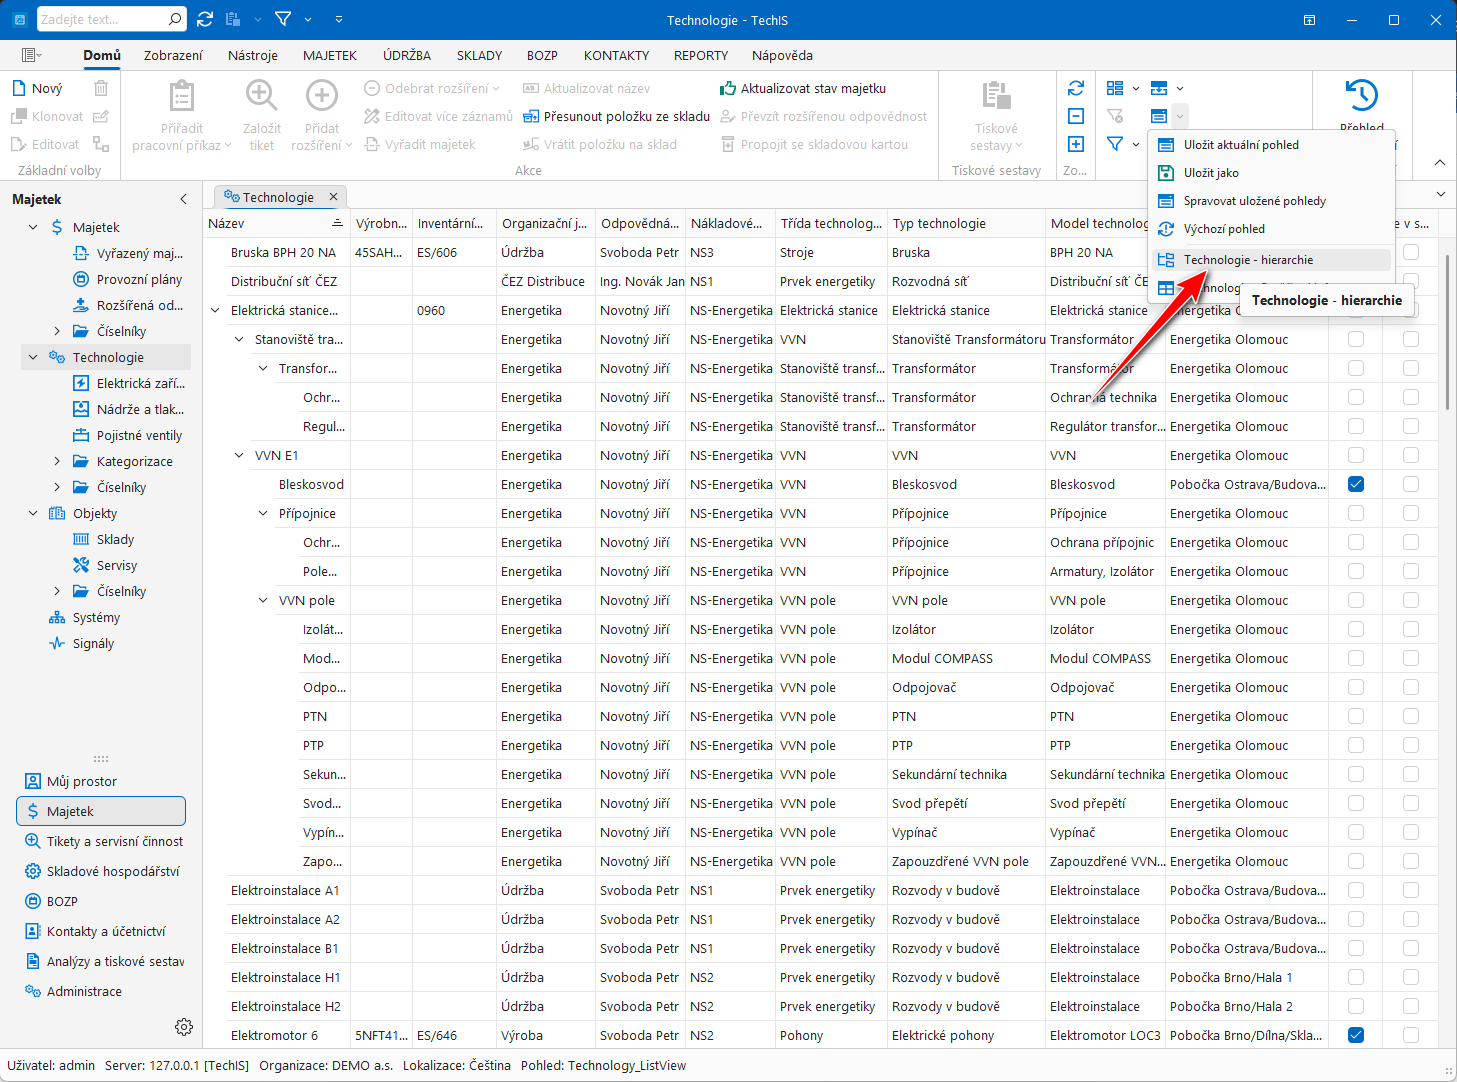This screenshot has height=1082, width=1457.
Task: Collapse the VVN E1 row
Action: click(239, 455)
